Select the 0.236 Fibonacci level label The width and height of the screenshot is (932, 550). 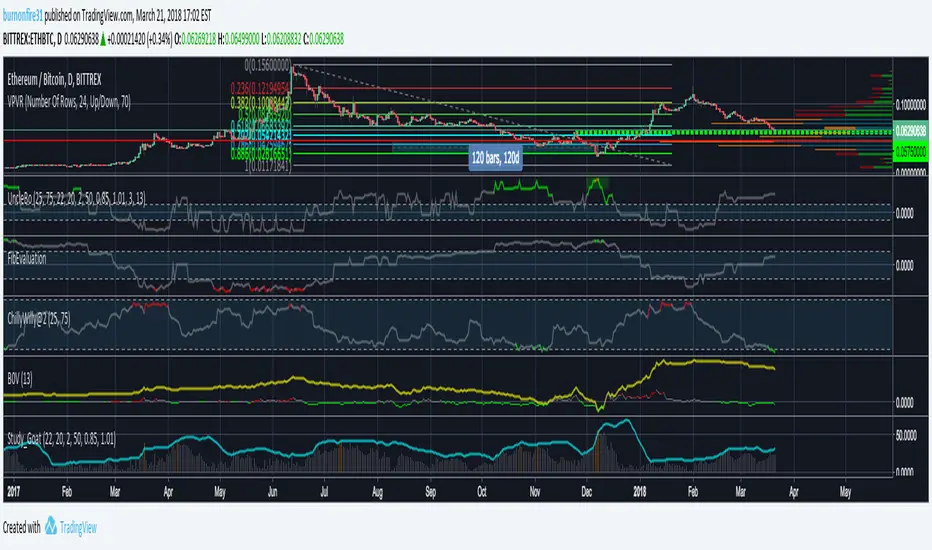[260, 88]
